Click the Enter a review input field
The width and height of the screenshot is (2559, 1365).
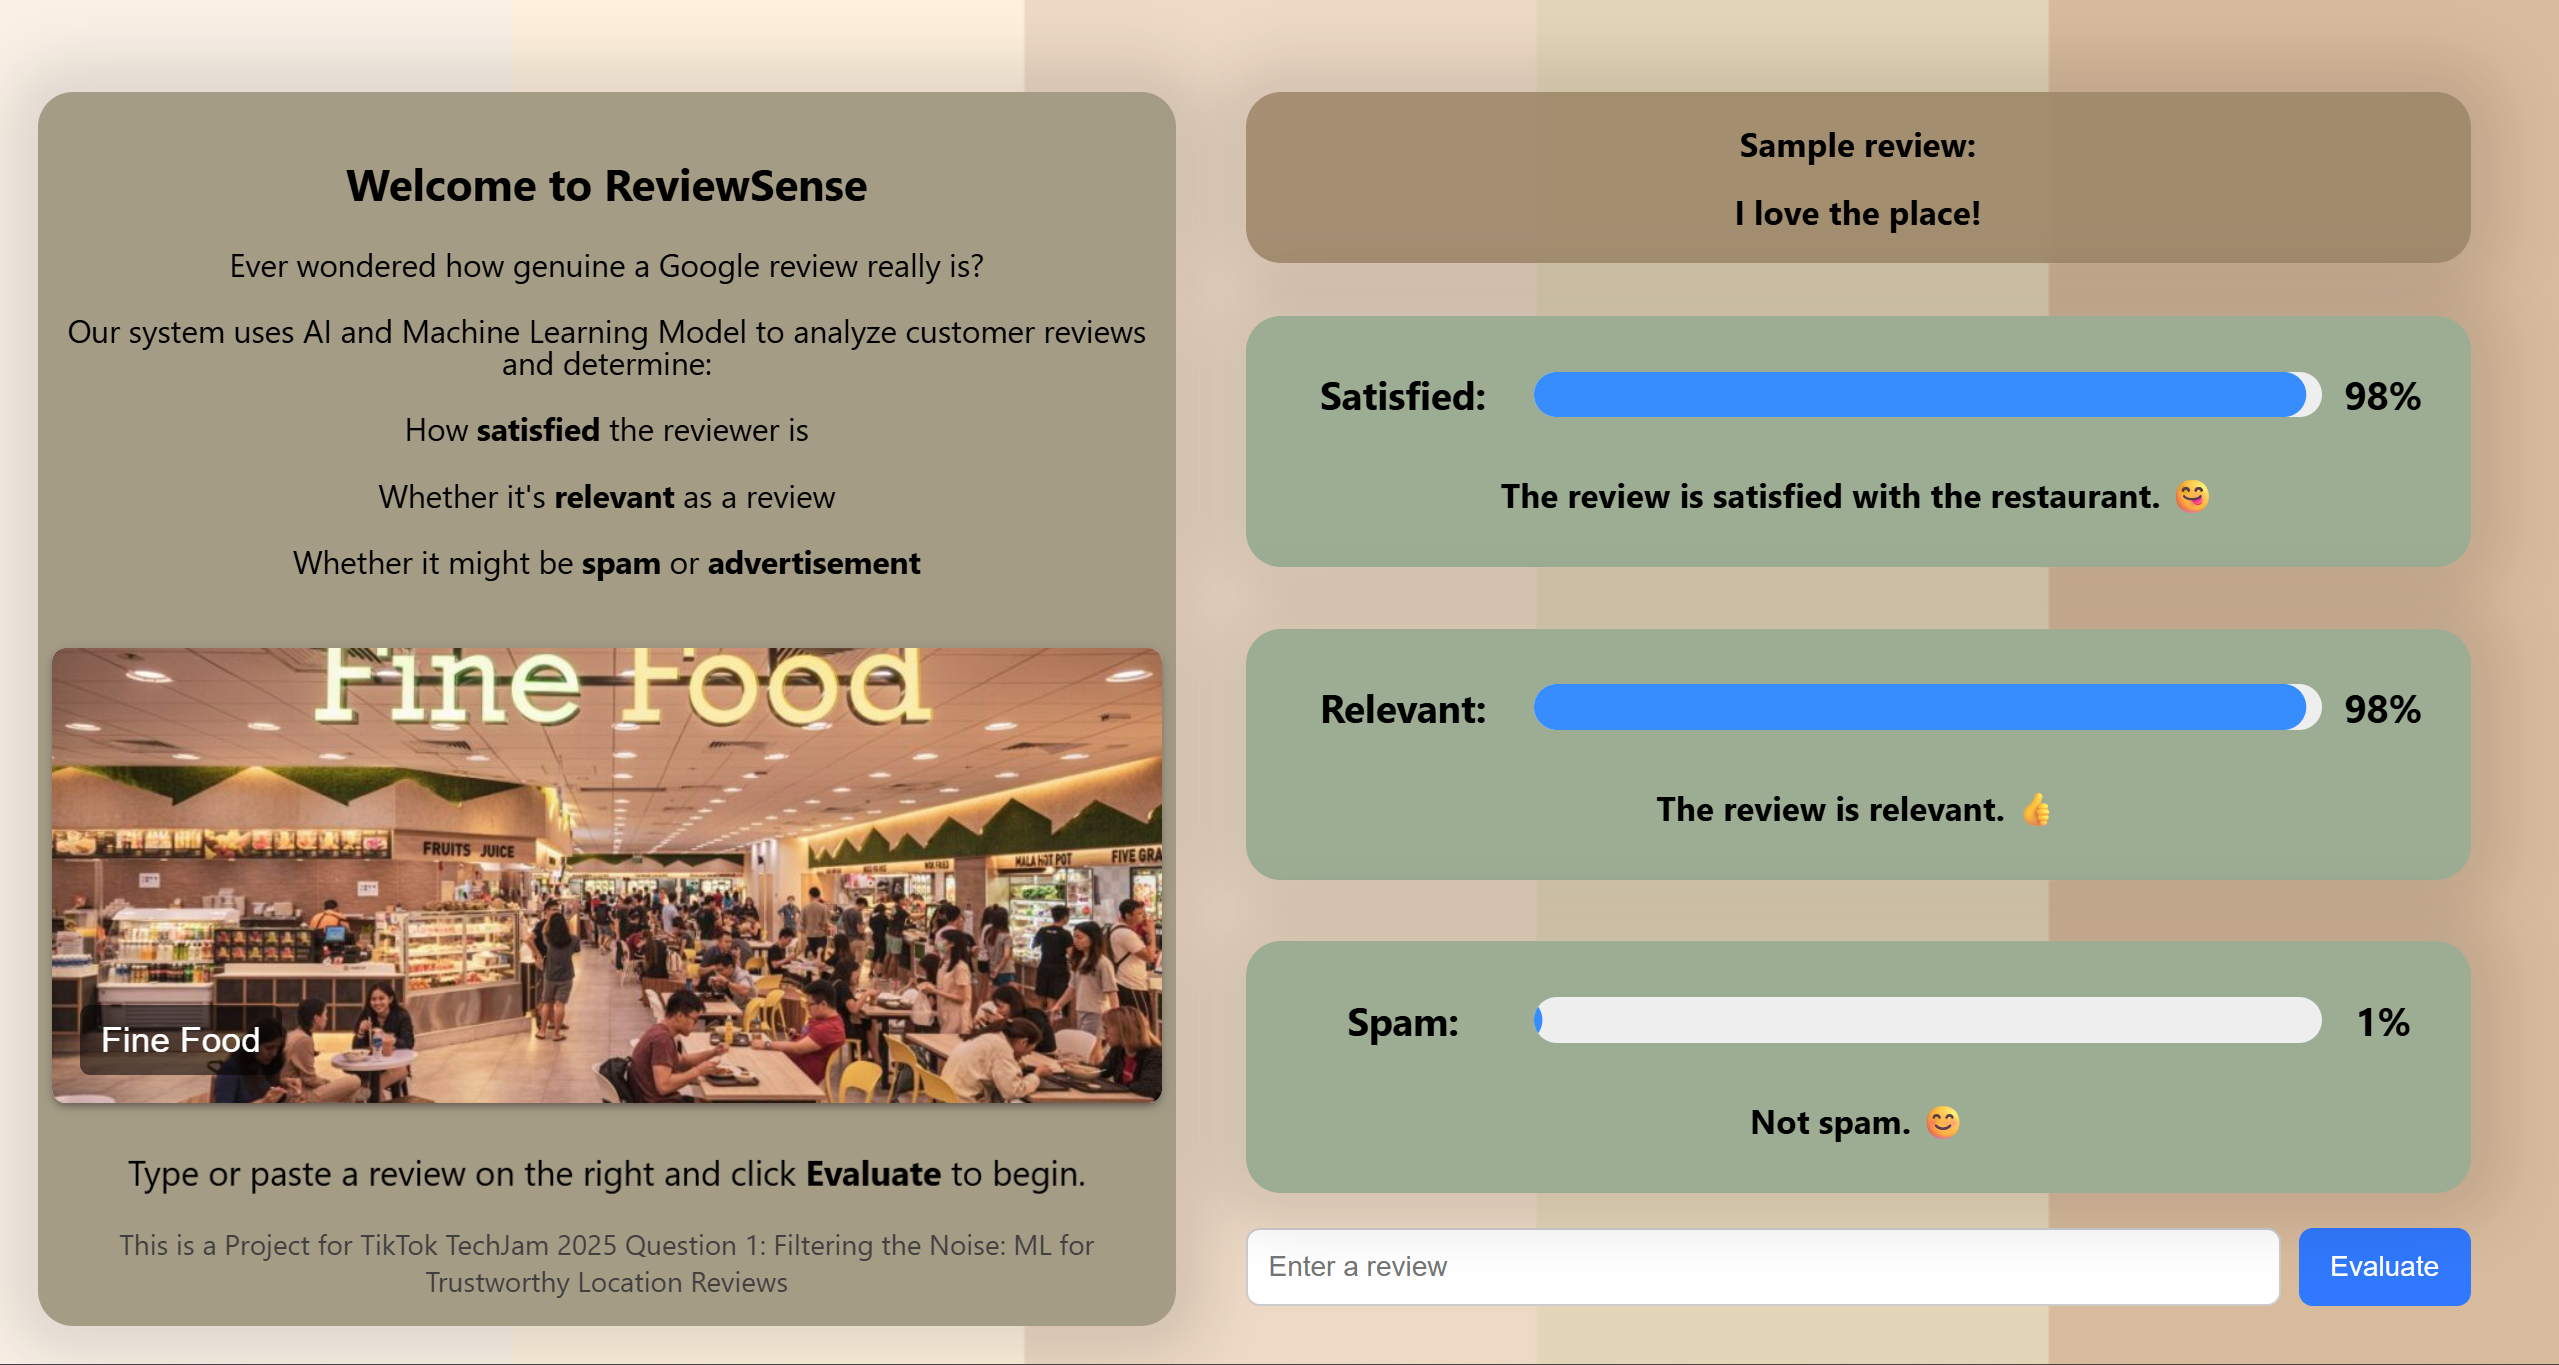pyautogui.click(x=1762, y=1266)
